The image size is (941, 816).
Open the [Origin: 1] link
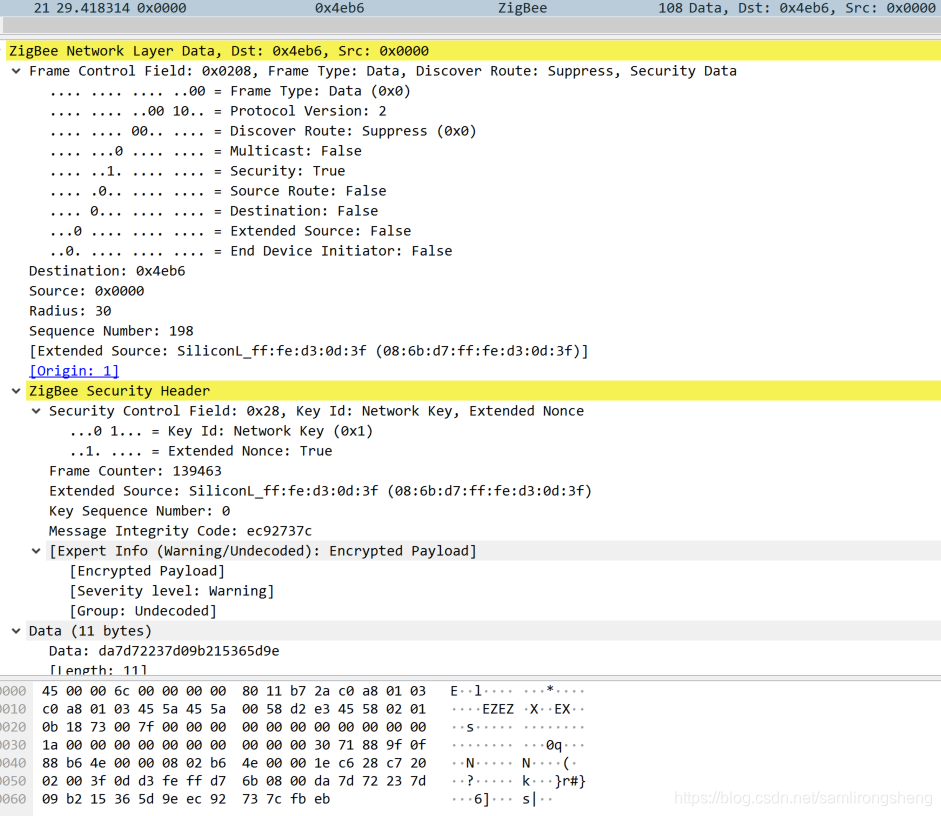click(73, 370)
